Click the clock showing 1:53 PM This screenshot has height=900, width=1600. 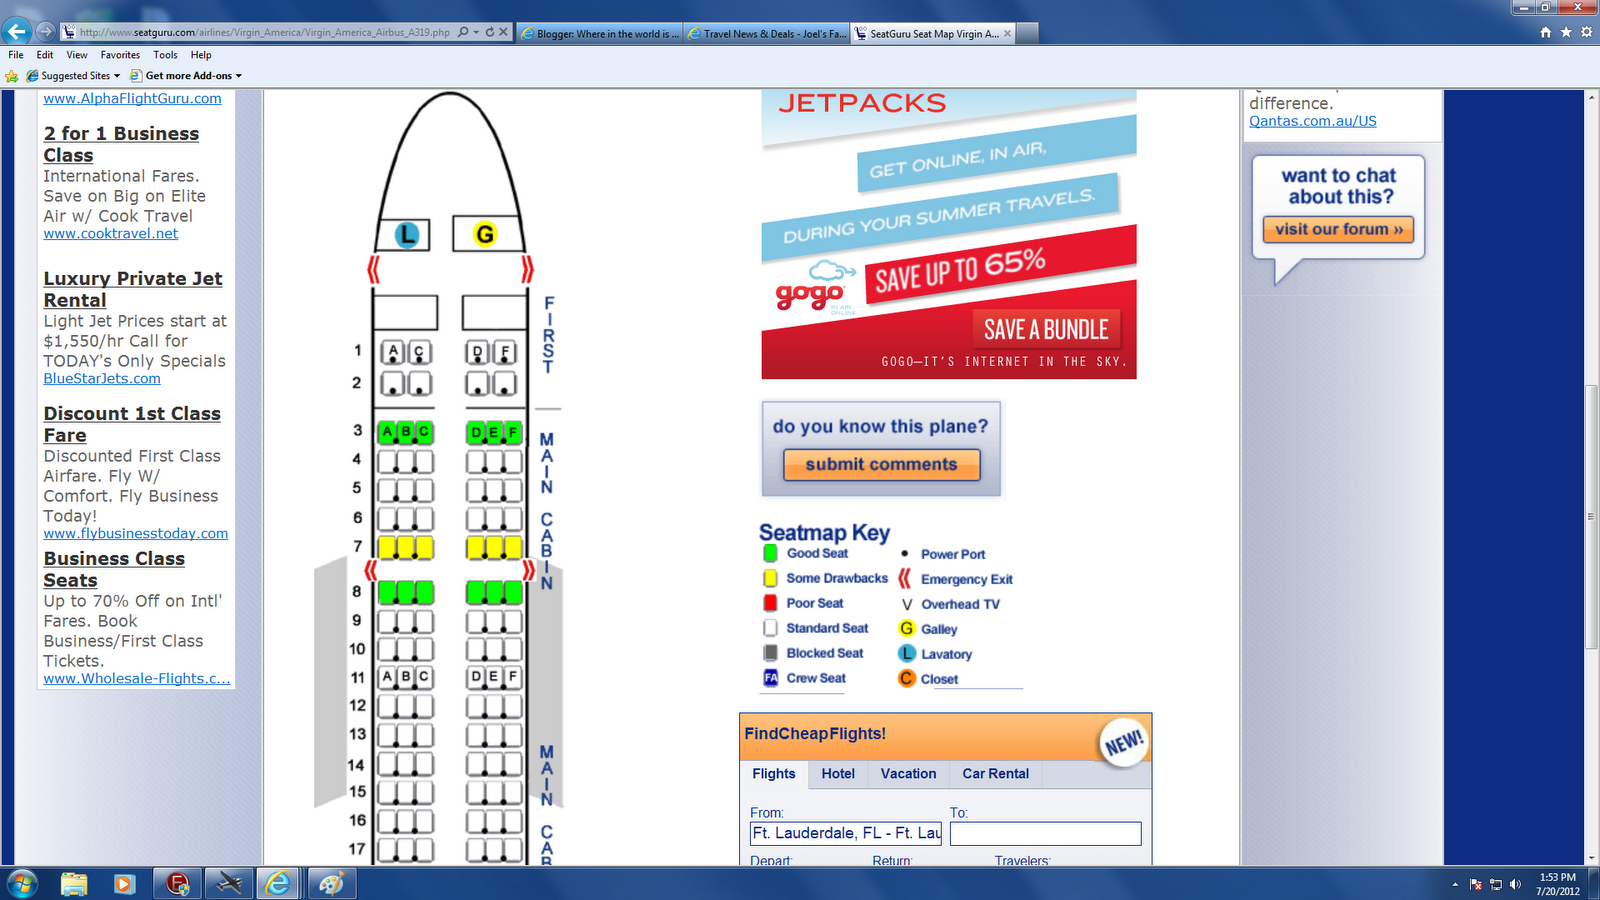[1558, 878]
